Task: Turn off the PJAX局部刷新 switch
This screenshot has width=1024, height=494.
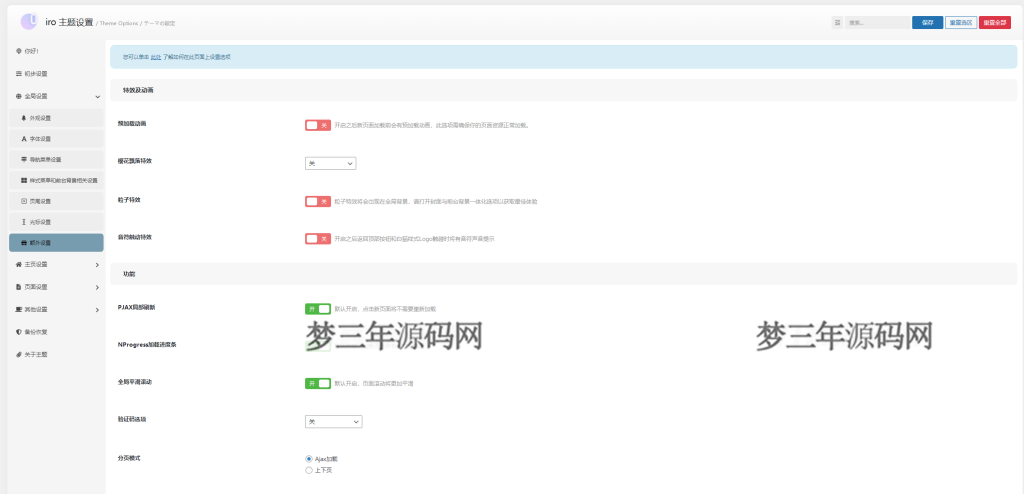Action: point(318,308)
